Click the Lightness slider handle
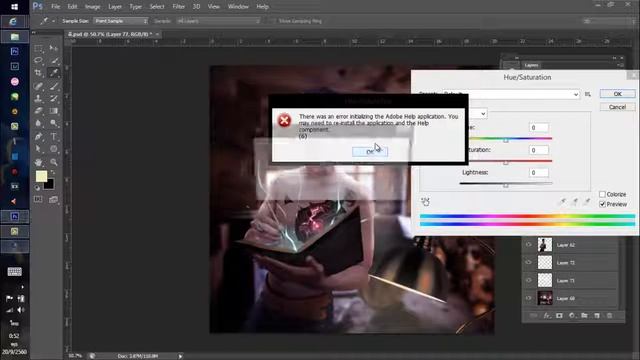The height and width of the screenshot is (360, 640). pyautogui.click(x=506, y=185)
